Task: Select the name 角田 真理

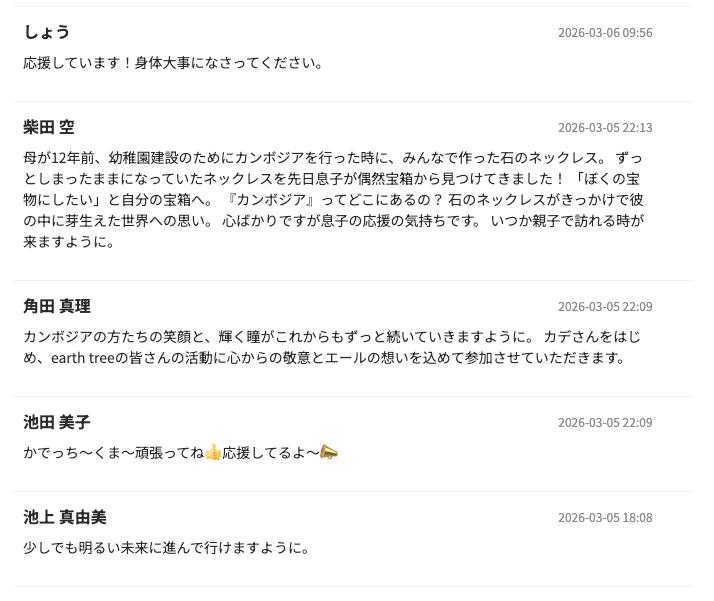Action: tap(57, 306)
